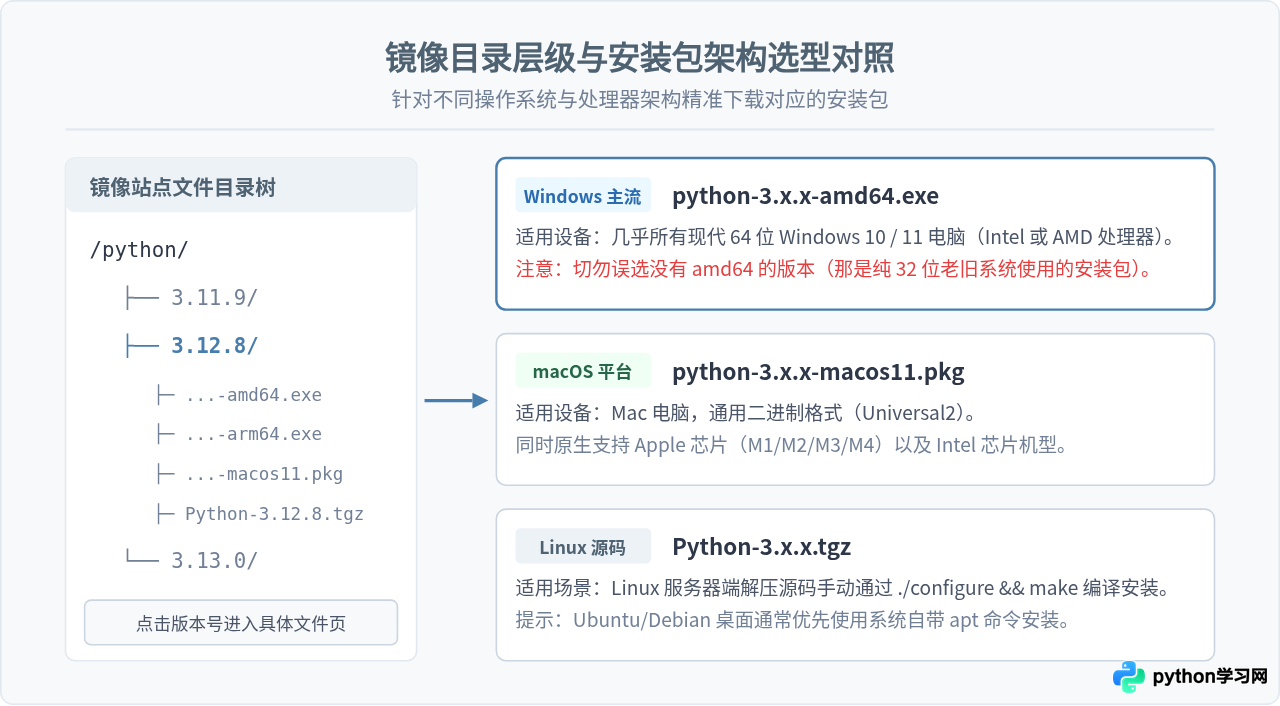Select the ...-arm64.exe file entry

point(254,434)
